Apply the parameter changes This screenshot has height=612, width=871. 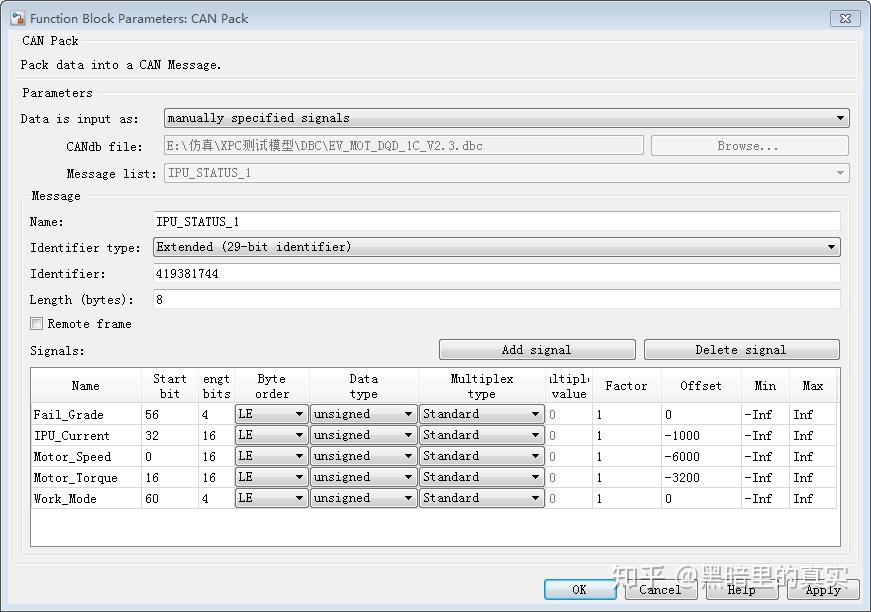coord(821,590)
